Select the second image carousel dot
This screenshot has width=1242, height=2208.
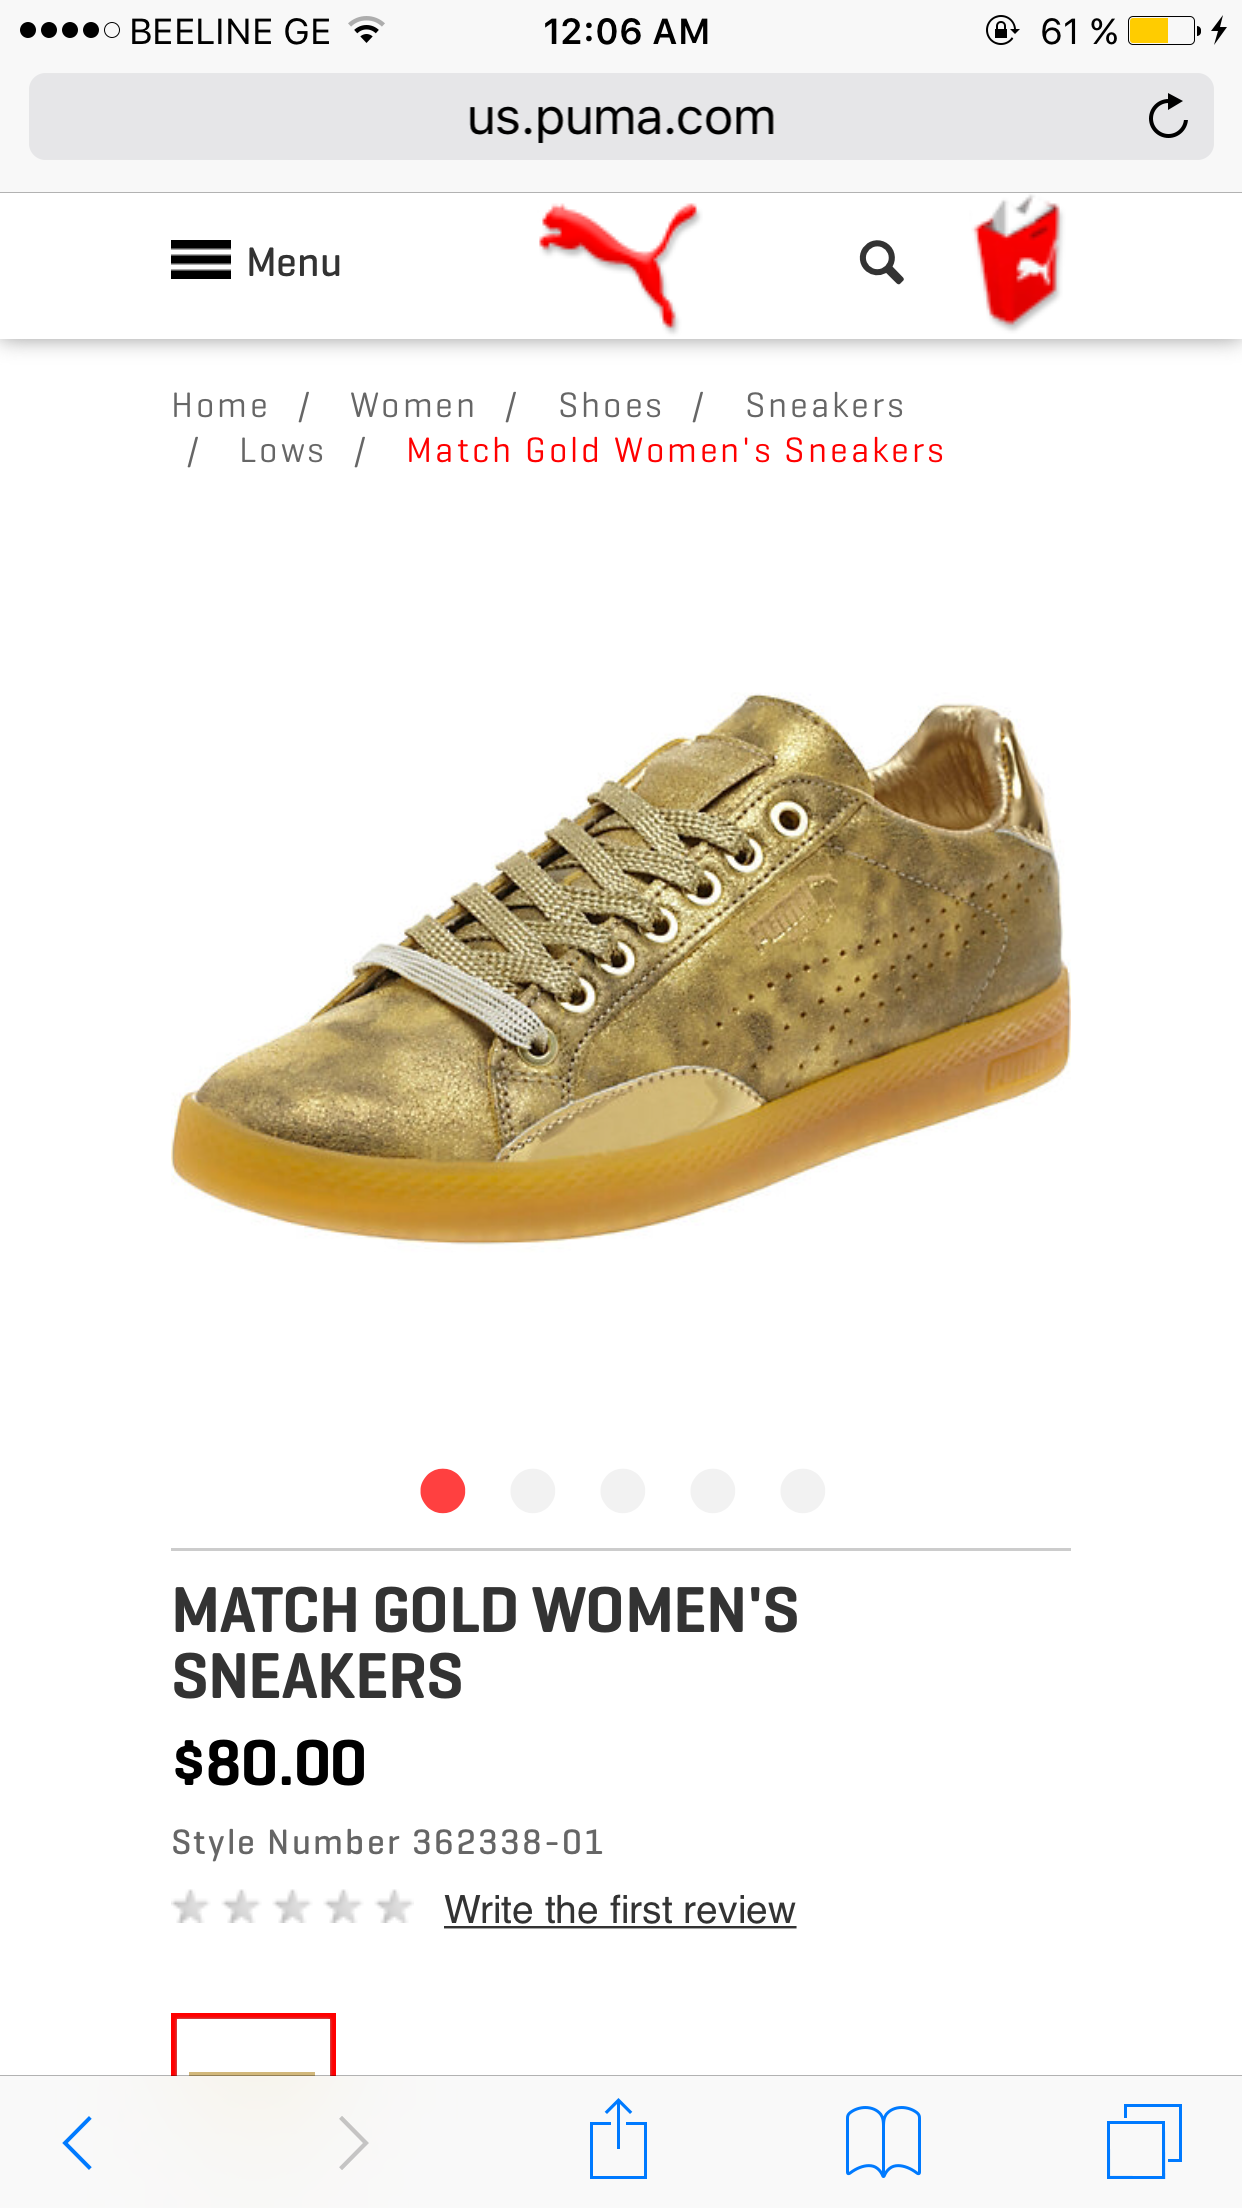(533, 1491)
